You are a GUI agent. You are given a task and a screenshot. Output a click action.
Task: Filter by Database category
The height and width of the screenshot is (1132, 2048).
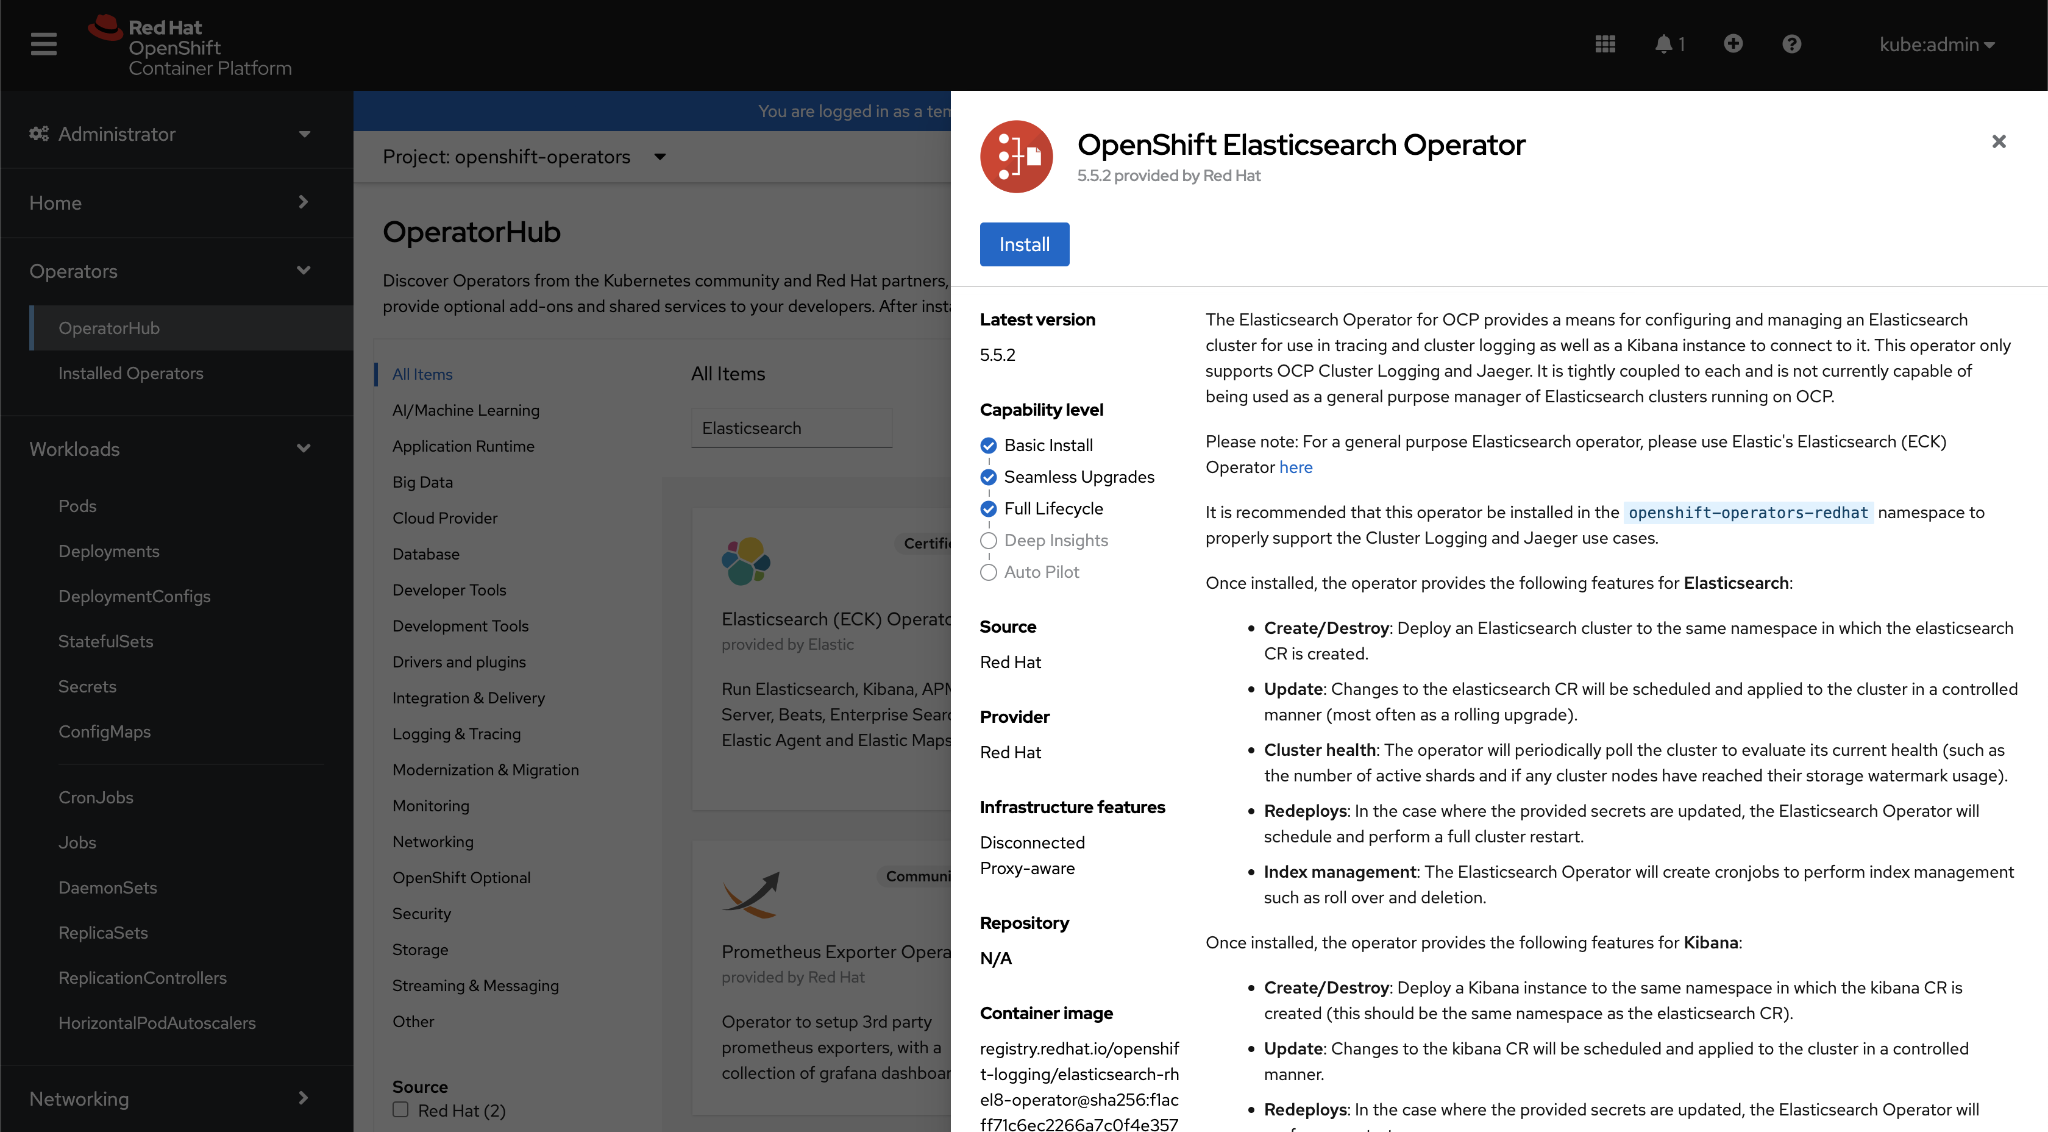click(x=426, y=554)
